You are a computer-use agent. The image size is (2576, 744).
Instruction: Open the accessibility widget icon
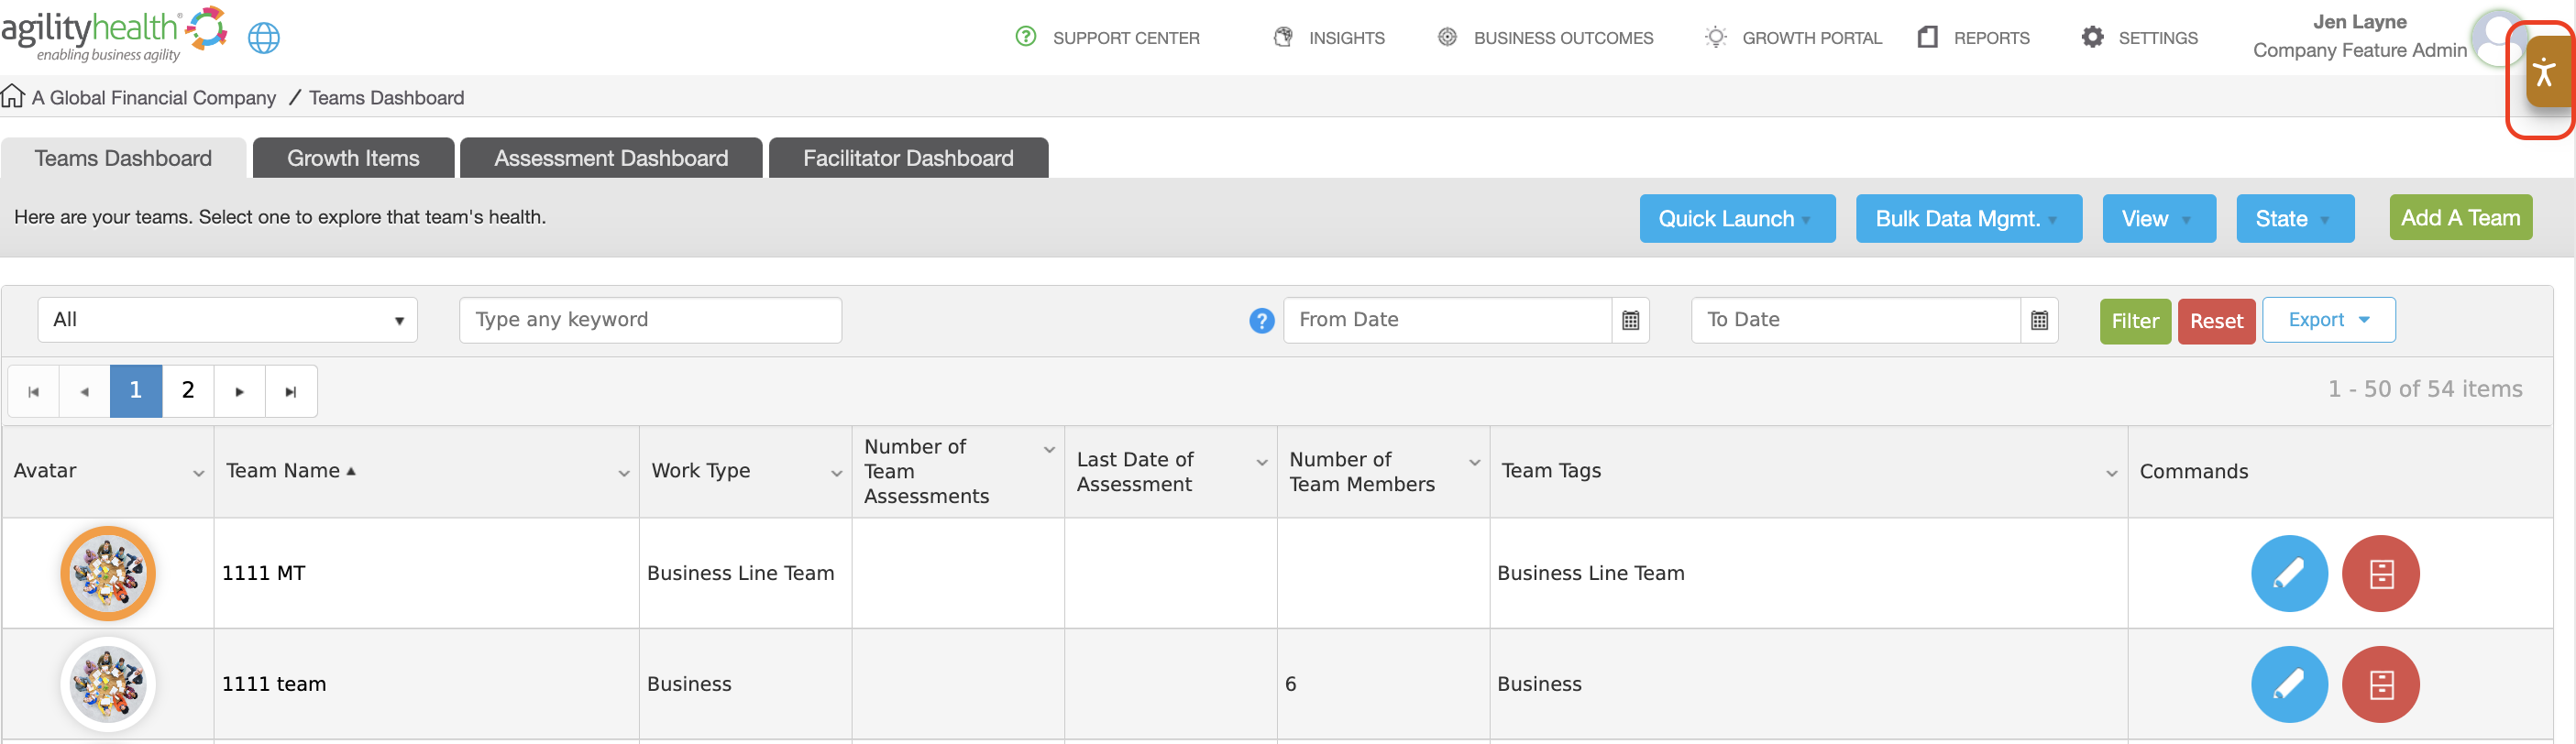pos(2546,72)
